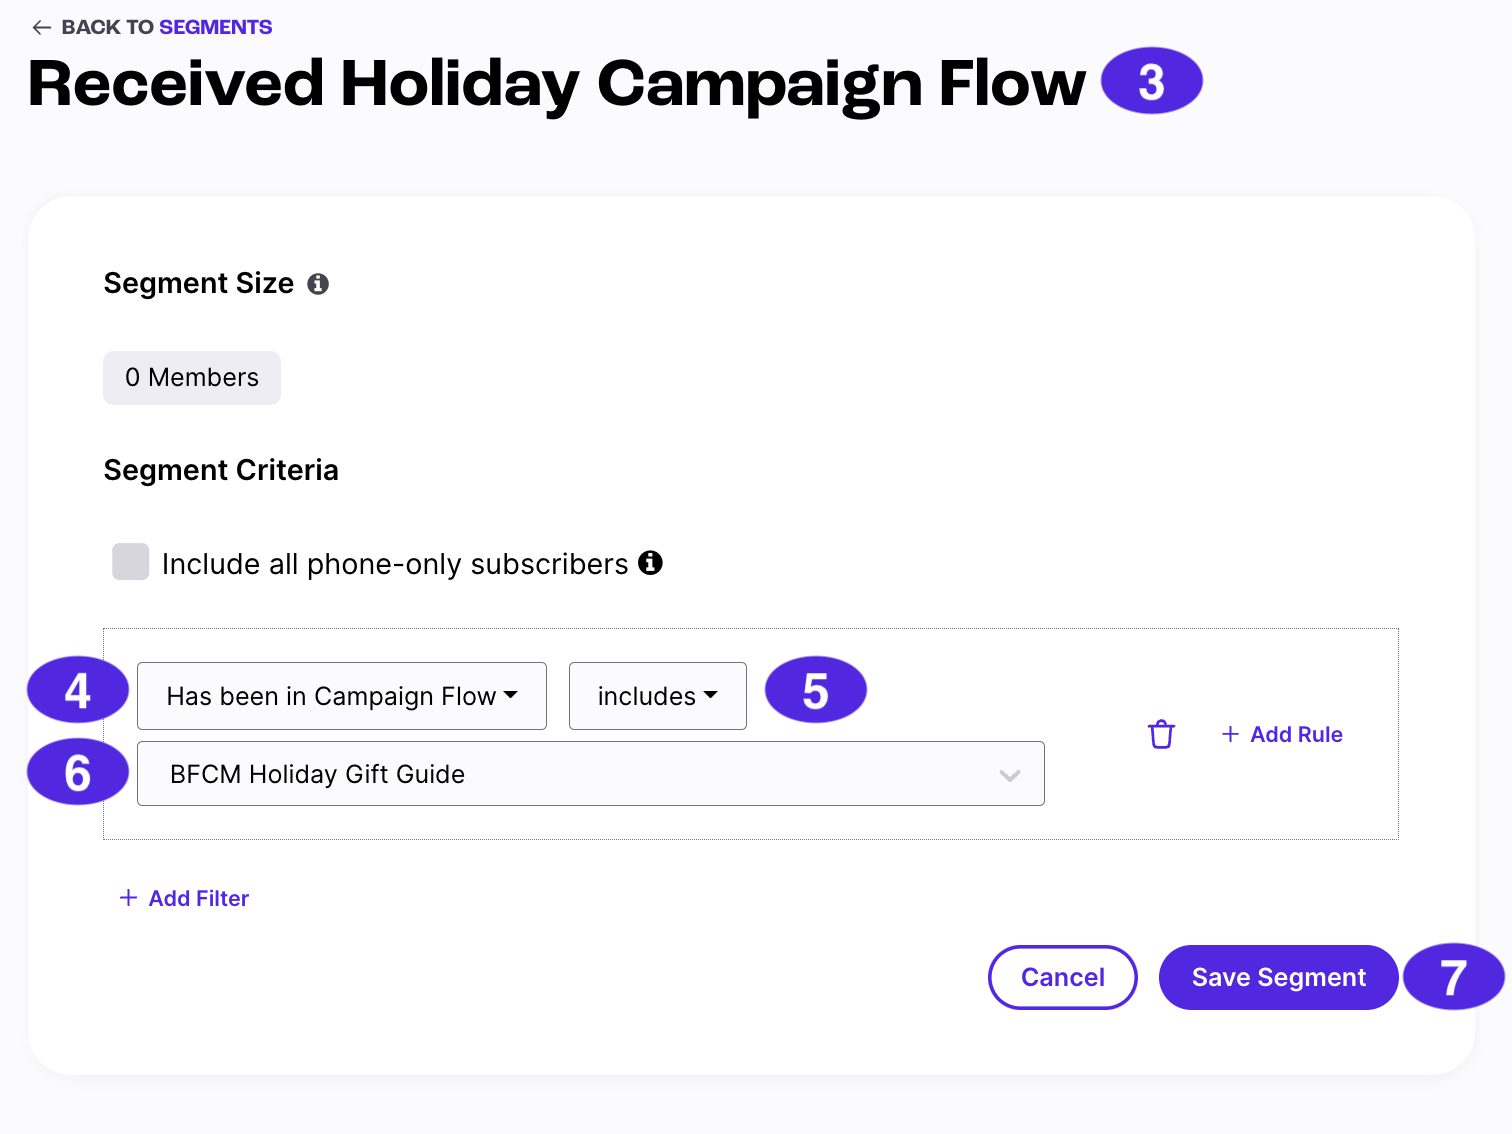
Task: Expand the chevron on the campaign flow selector
Action: pos(1010,773)
